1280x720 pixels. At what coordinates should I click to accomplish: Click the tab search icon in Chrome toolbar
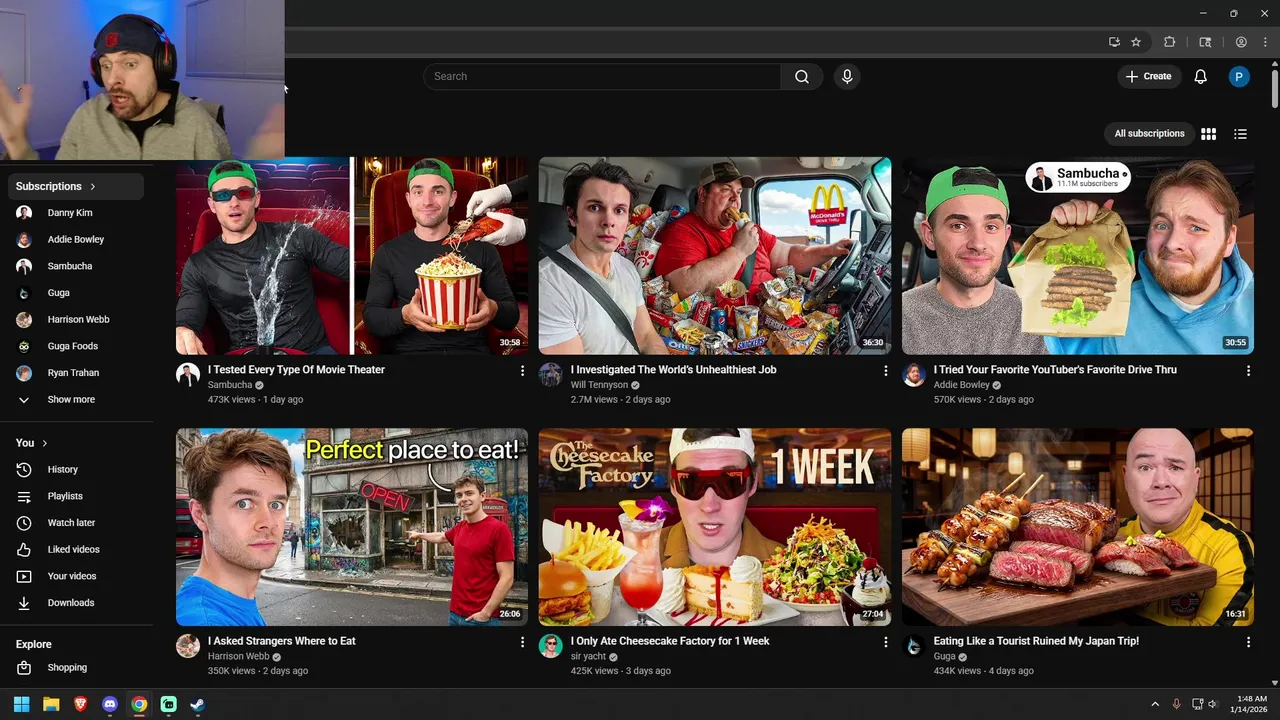click(1205, 42)
